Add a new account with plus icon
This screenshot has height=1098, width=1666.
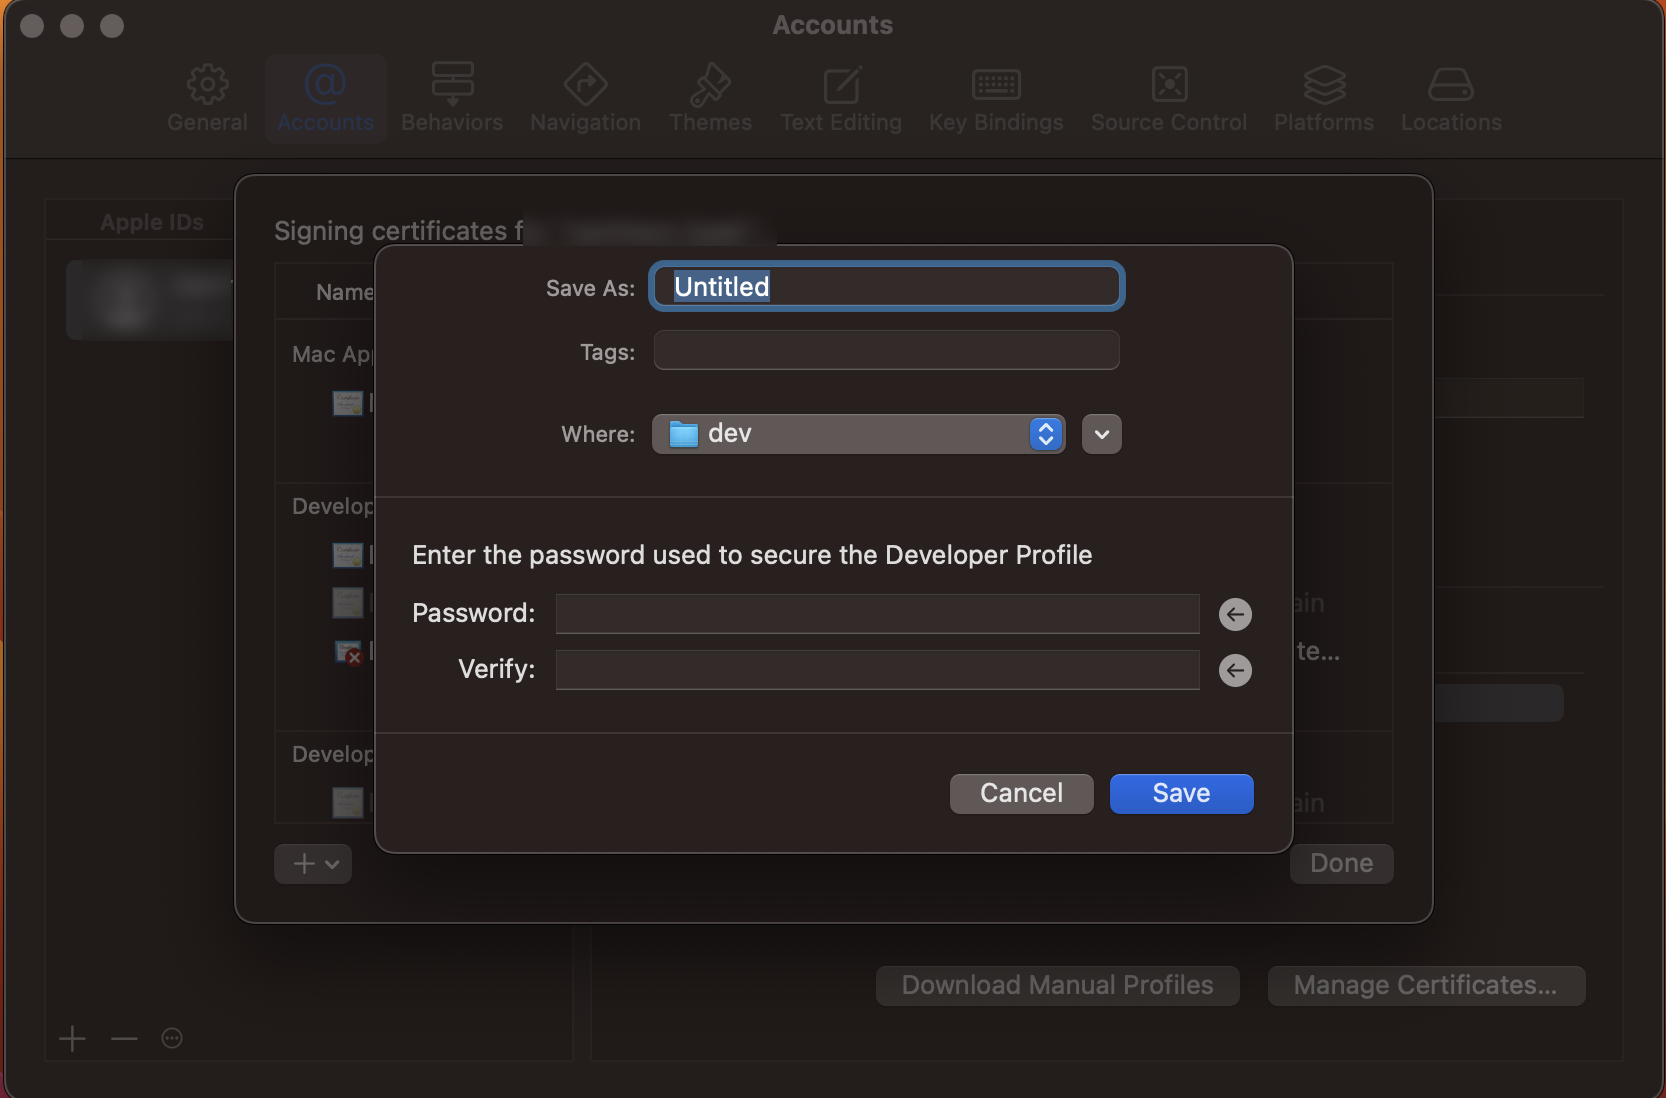pyautogui.click(x=72, y=1039)
